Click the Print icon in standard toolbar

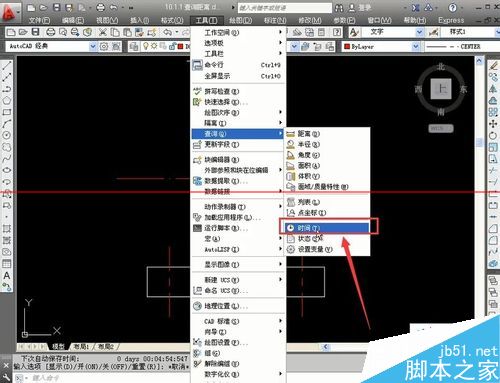pos(50,32)
